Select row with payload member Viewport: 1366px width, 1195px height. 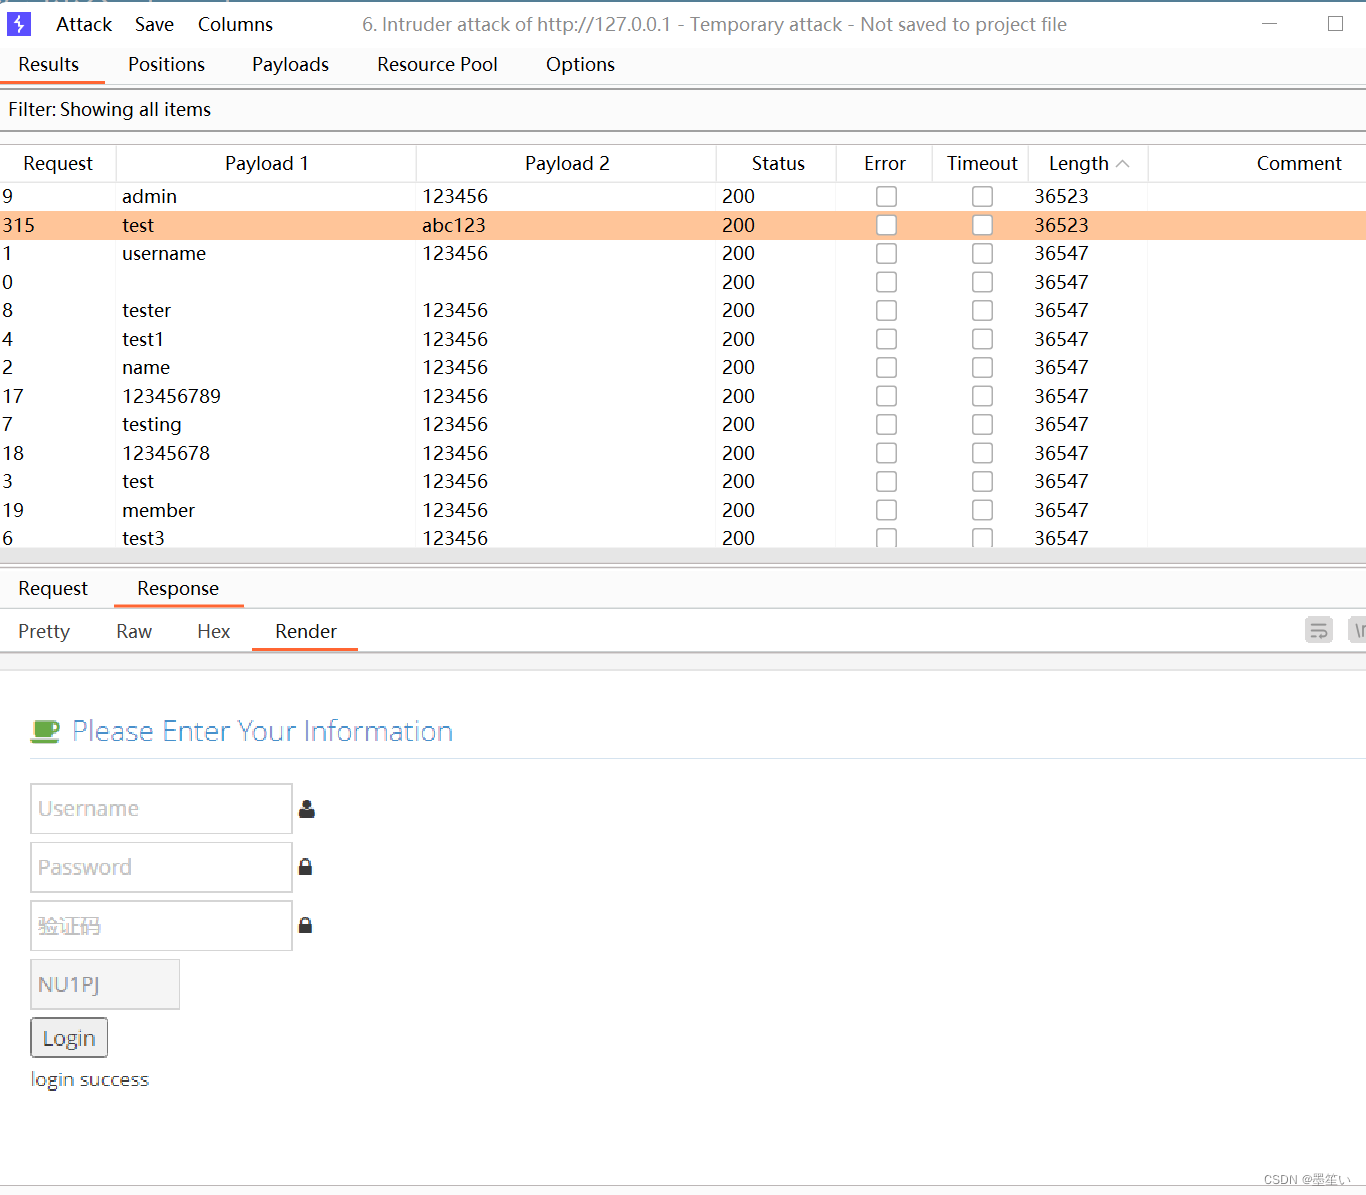pos(683,510)
